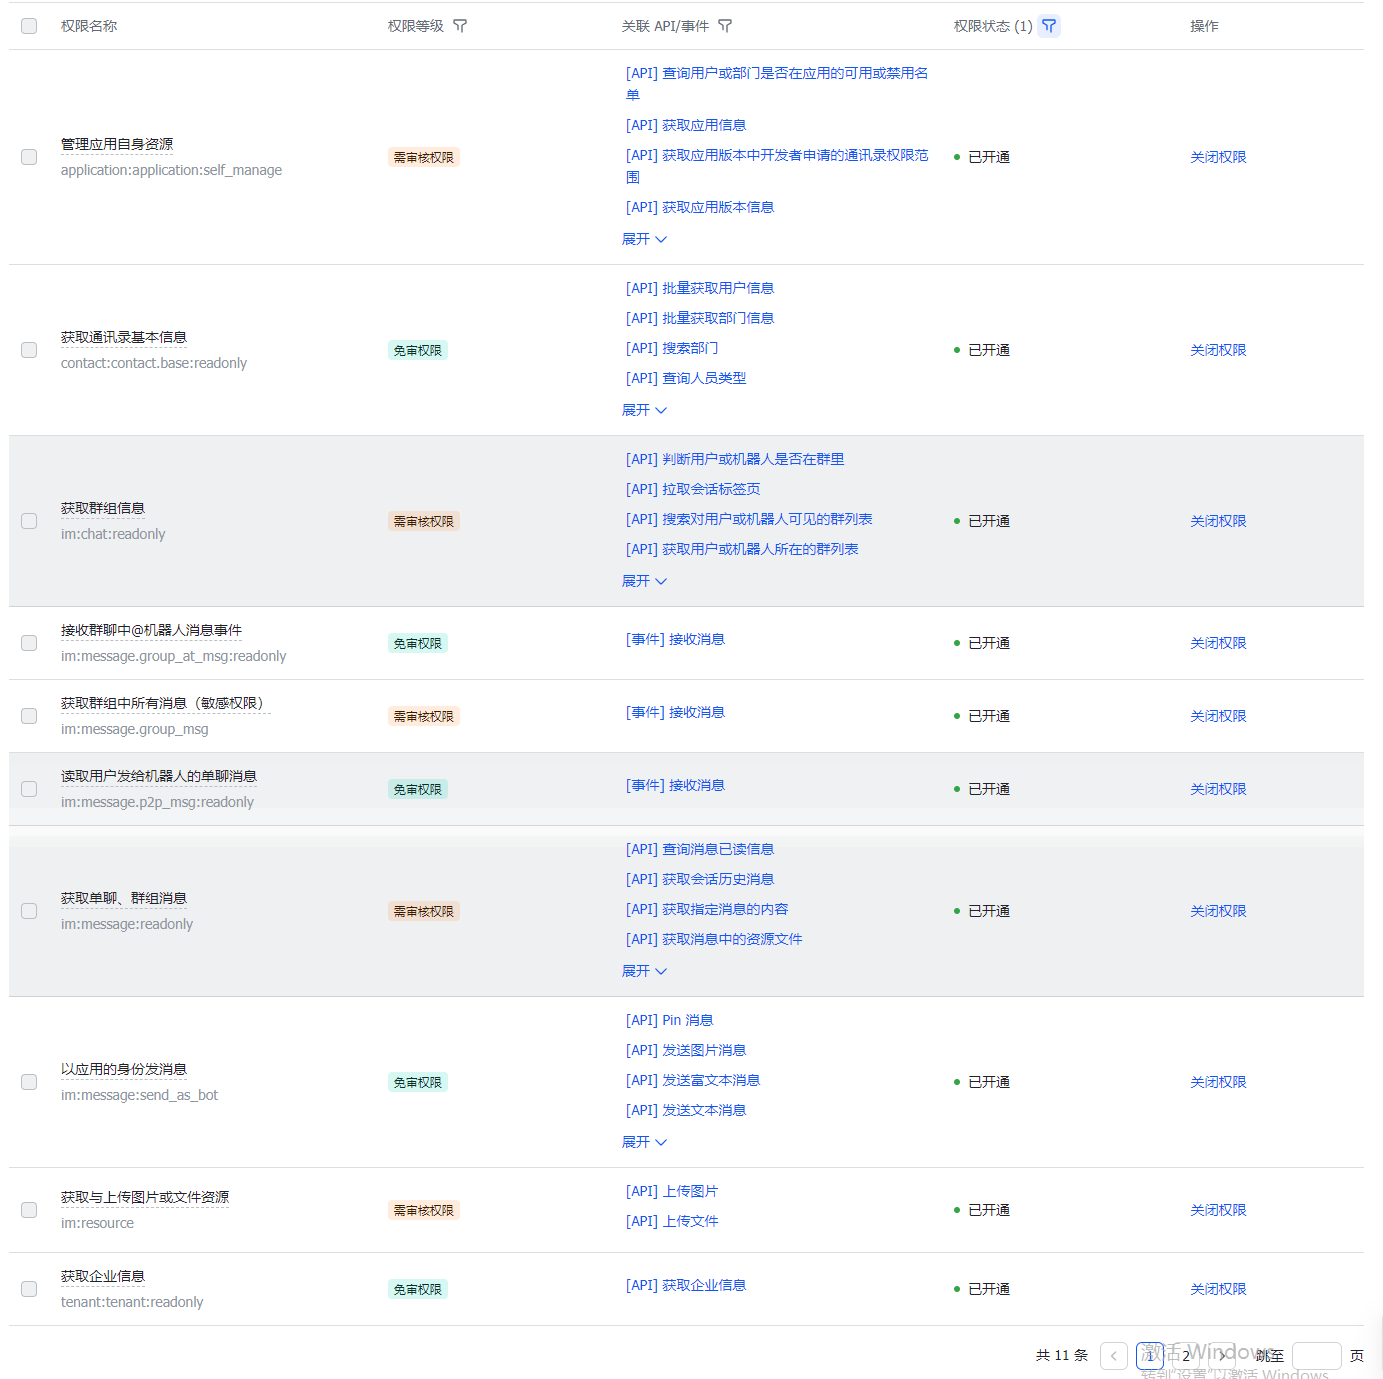Expand API list for 管理应用自身资源
Image resolution: width=1383 pixels, height=1379 pixels.
(644, 239)
